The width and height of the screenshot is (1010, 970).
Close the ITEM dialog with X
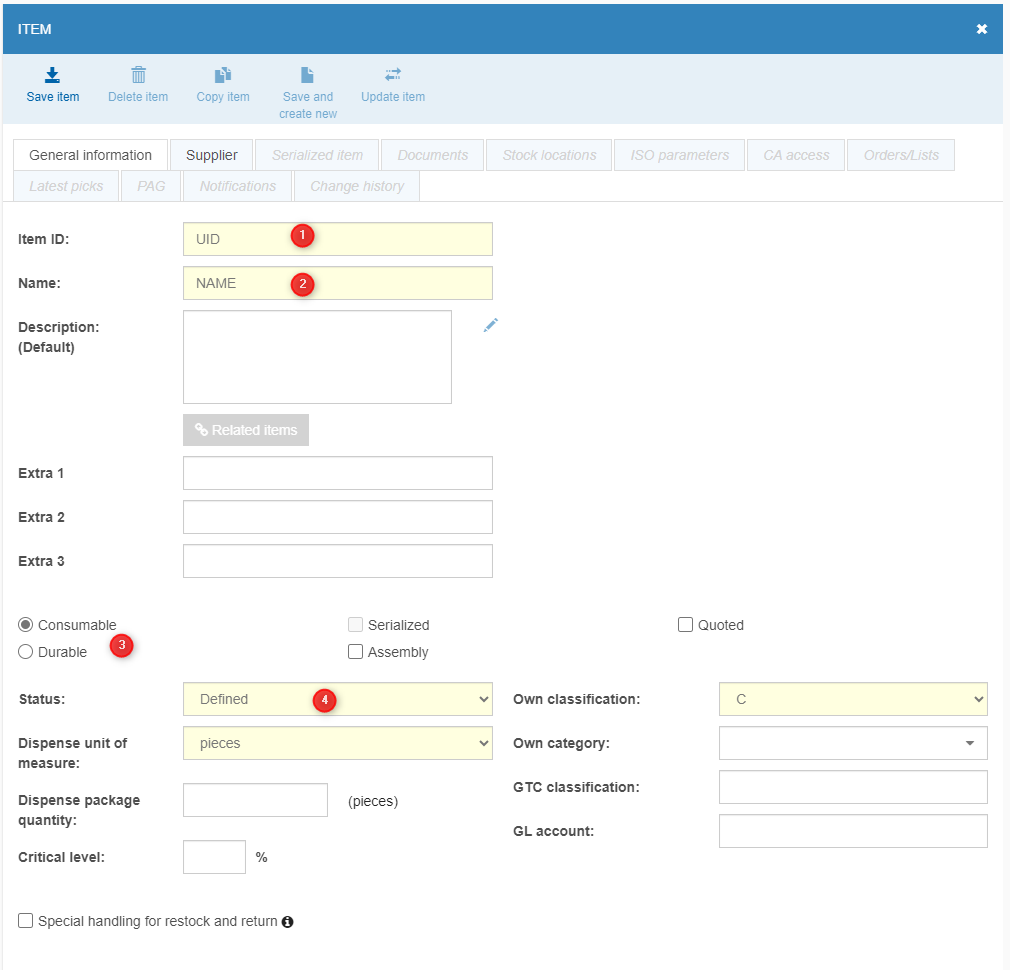point(982,29)
